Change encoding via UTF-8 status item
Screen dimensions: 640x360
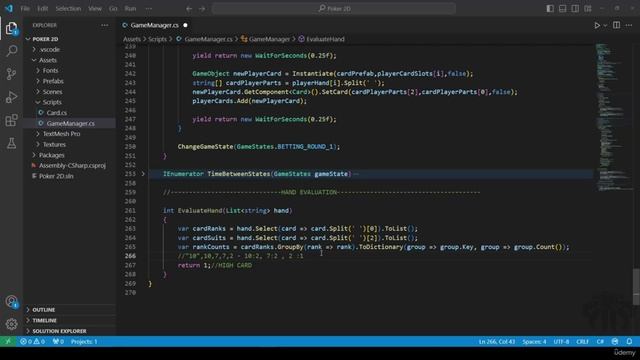(561, 342)
